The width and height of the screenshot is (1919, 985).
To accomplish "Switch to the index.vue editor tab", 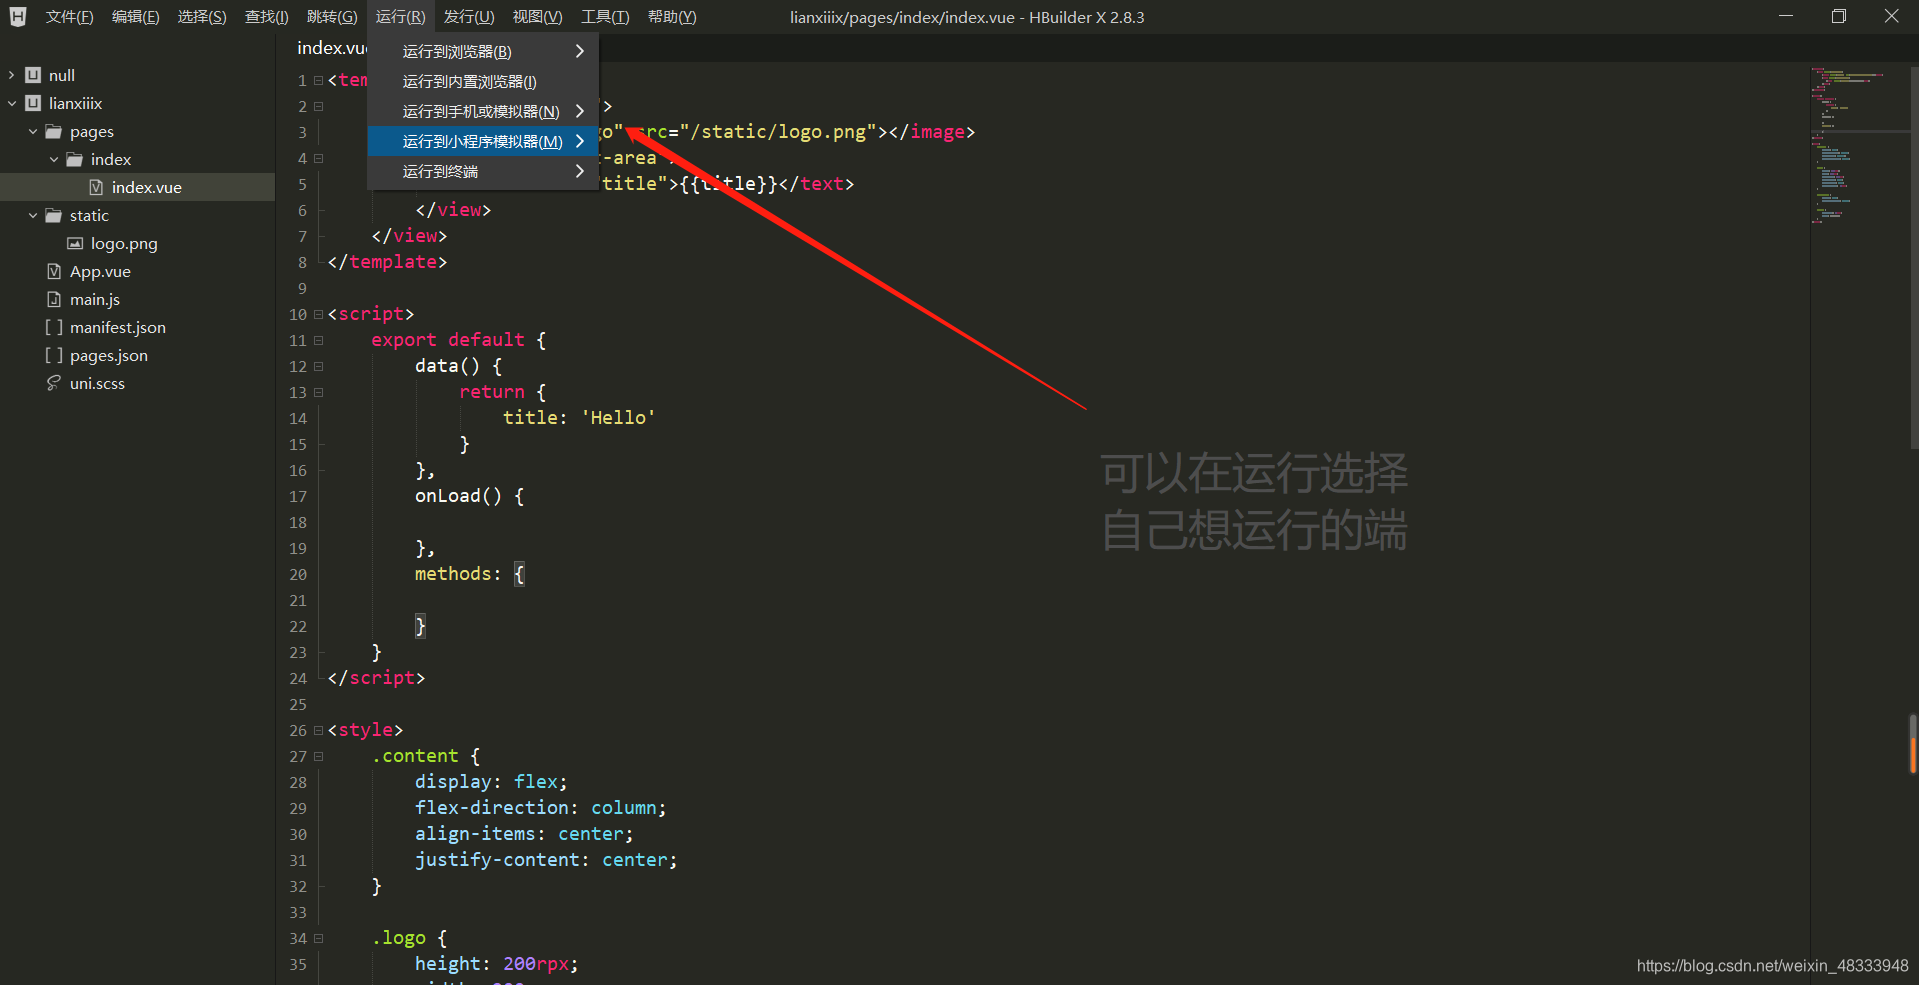I will (x=331, y=48).
